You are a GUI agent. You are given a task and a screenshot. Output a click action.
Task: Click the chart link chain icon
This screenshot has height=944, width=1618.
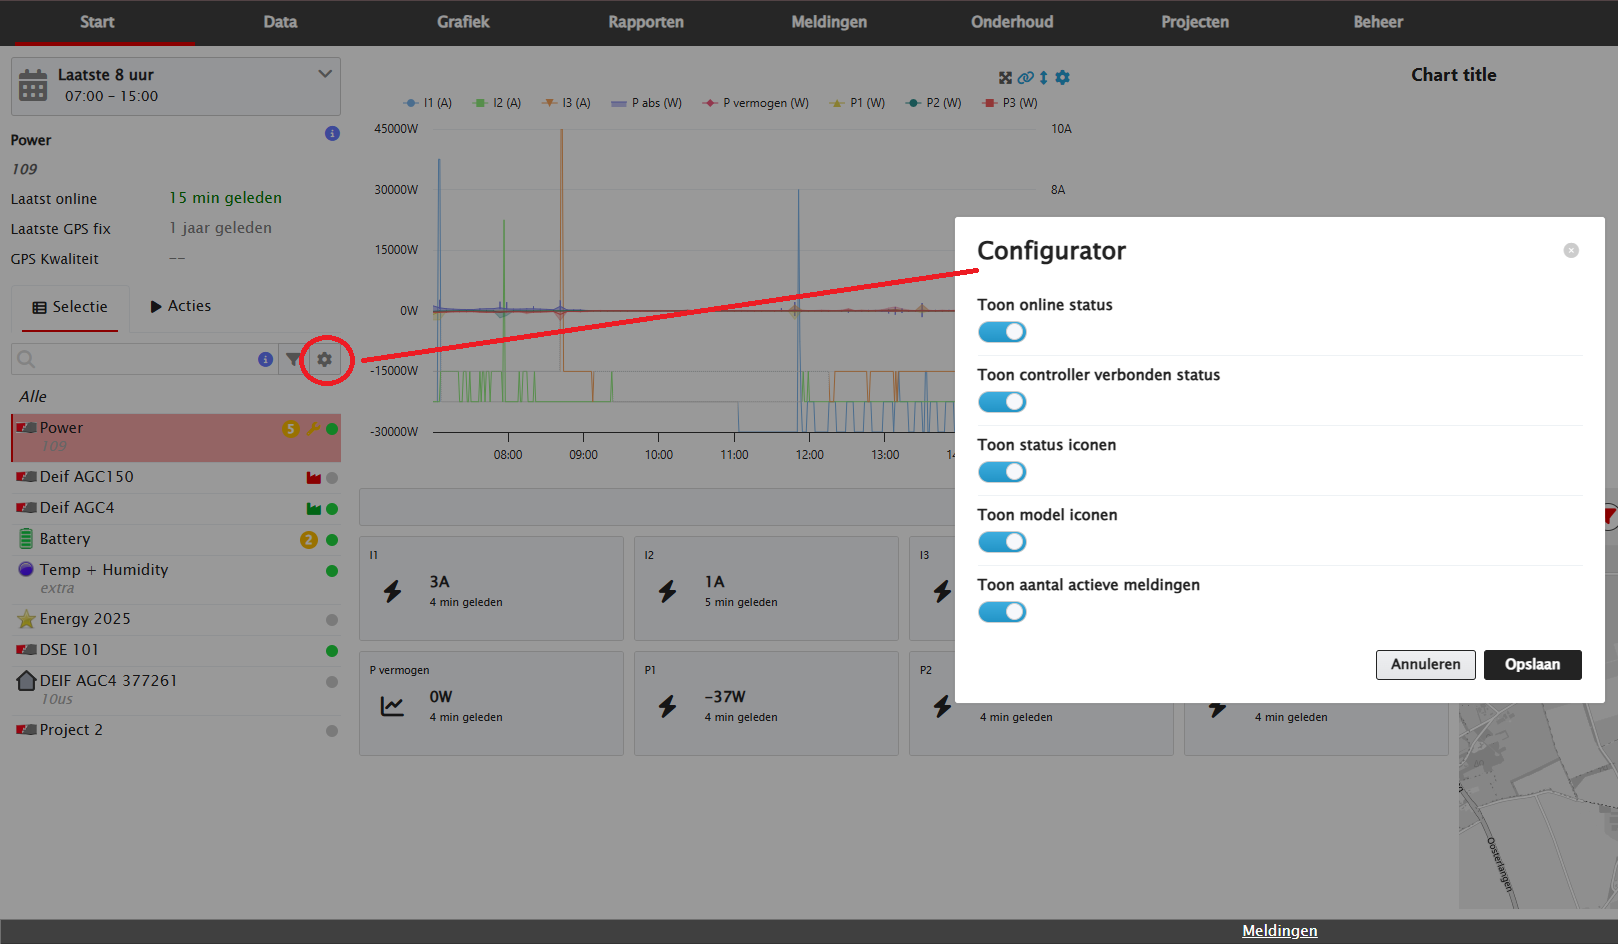[1026, 78]
